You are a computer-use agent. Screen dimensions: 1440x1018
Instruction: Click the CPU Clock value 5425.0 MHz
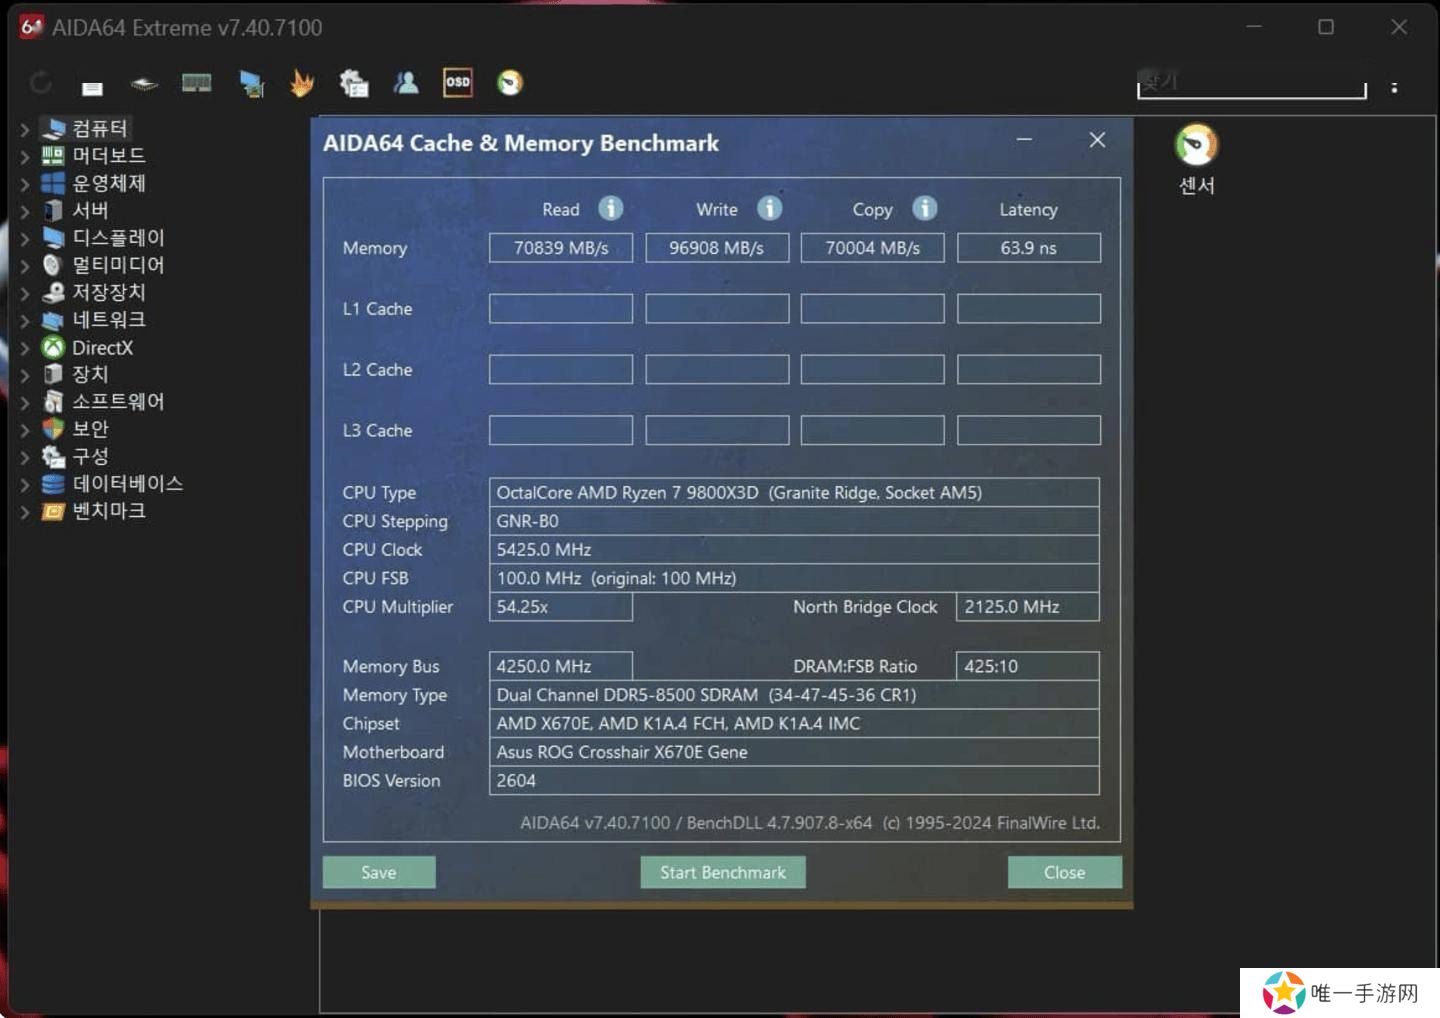pyautogui.click(x=794, y=550)
